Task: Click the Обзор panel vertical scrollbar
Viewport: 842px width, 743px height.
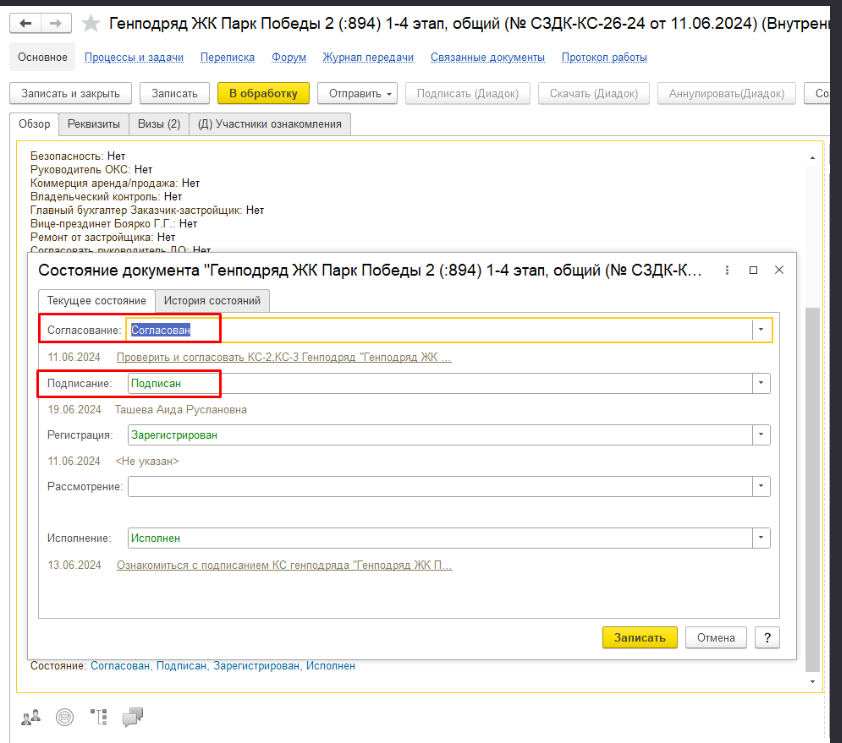Action: [x=813, y=420]
